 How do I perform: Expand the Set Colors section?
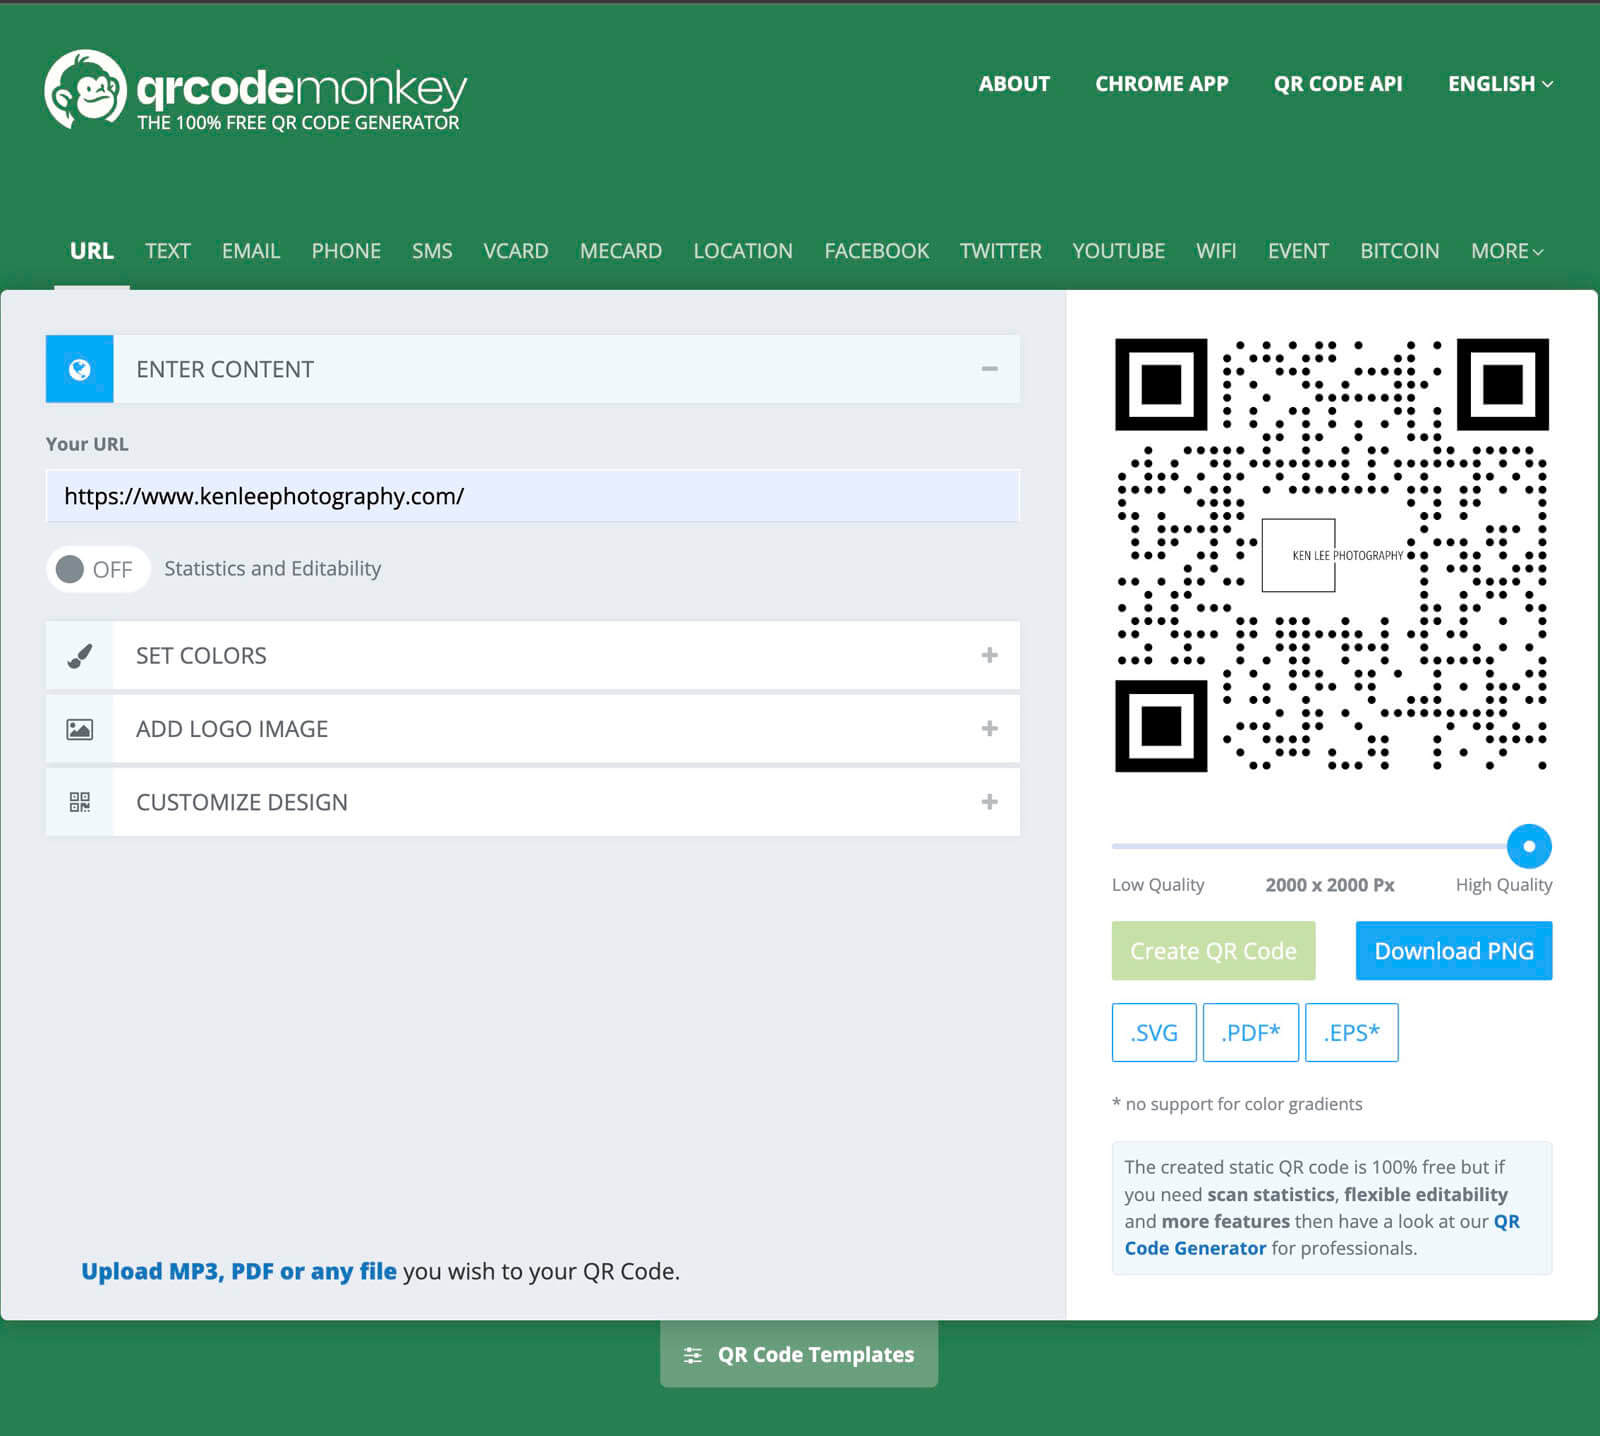(989, 655)
